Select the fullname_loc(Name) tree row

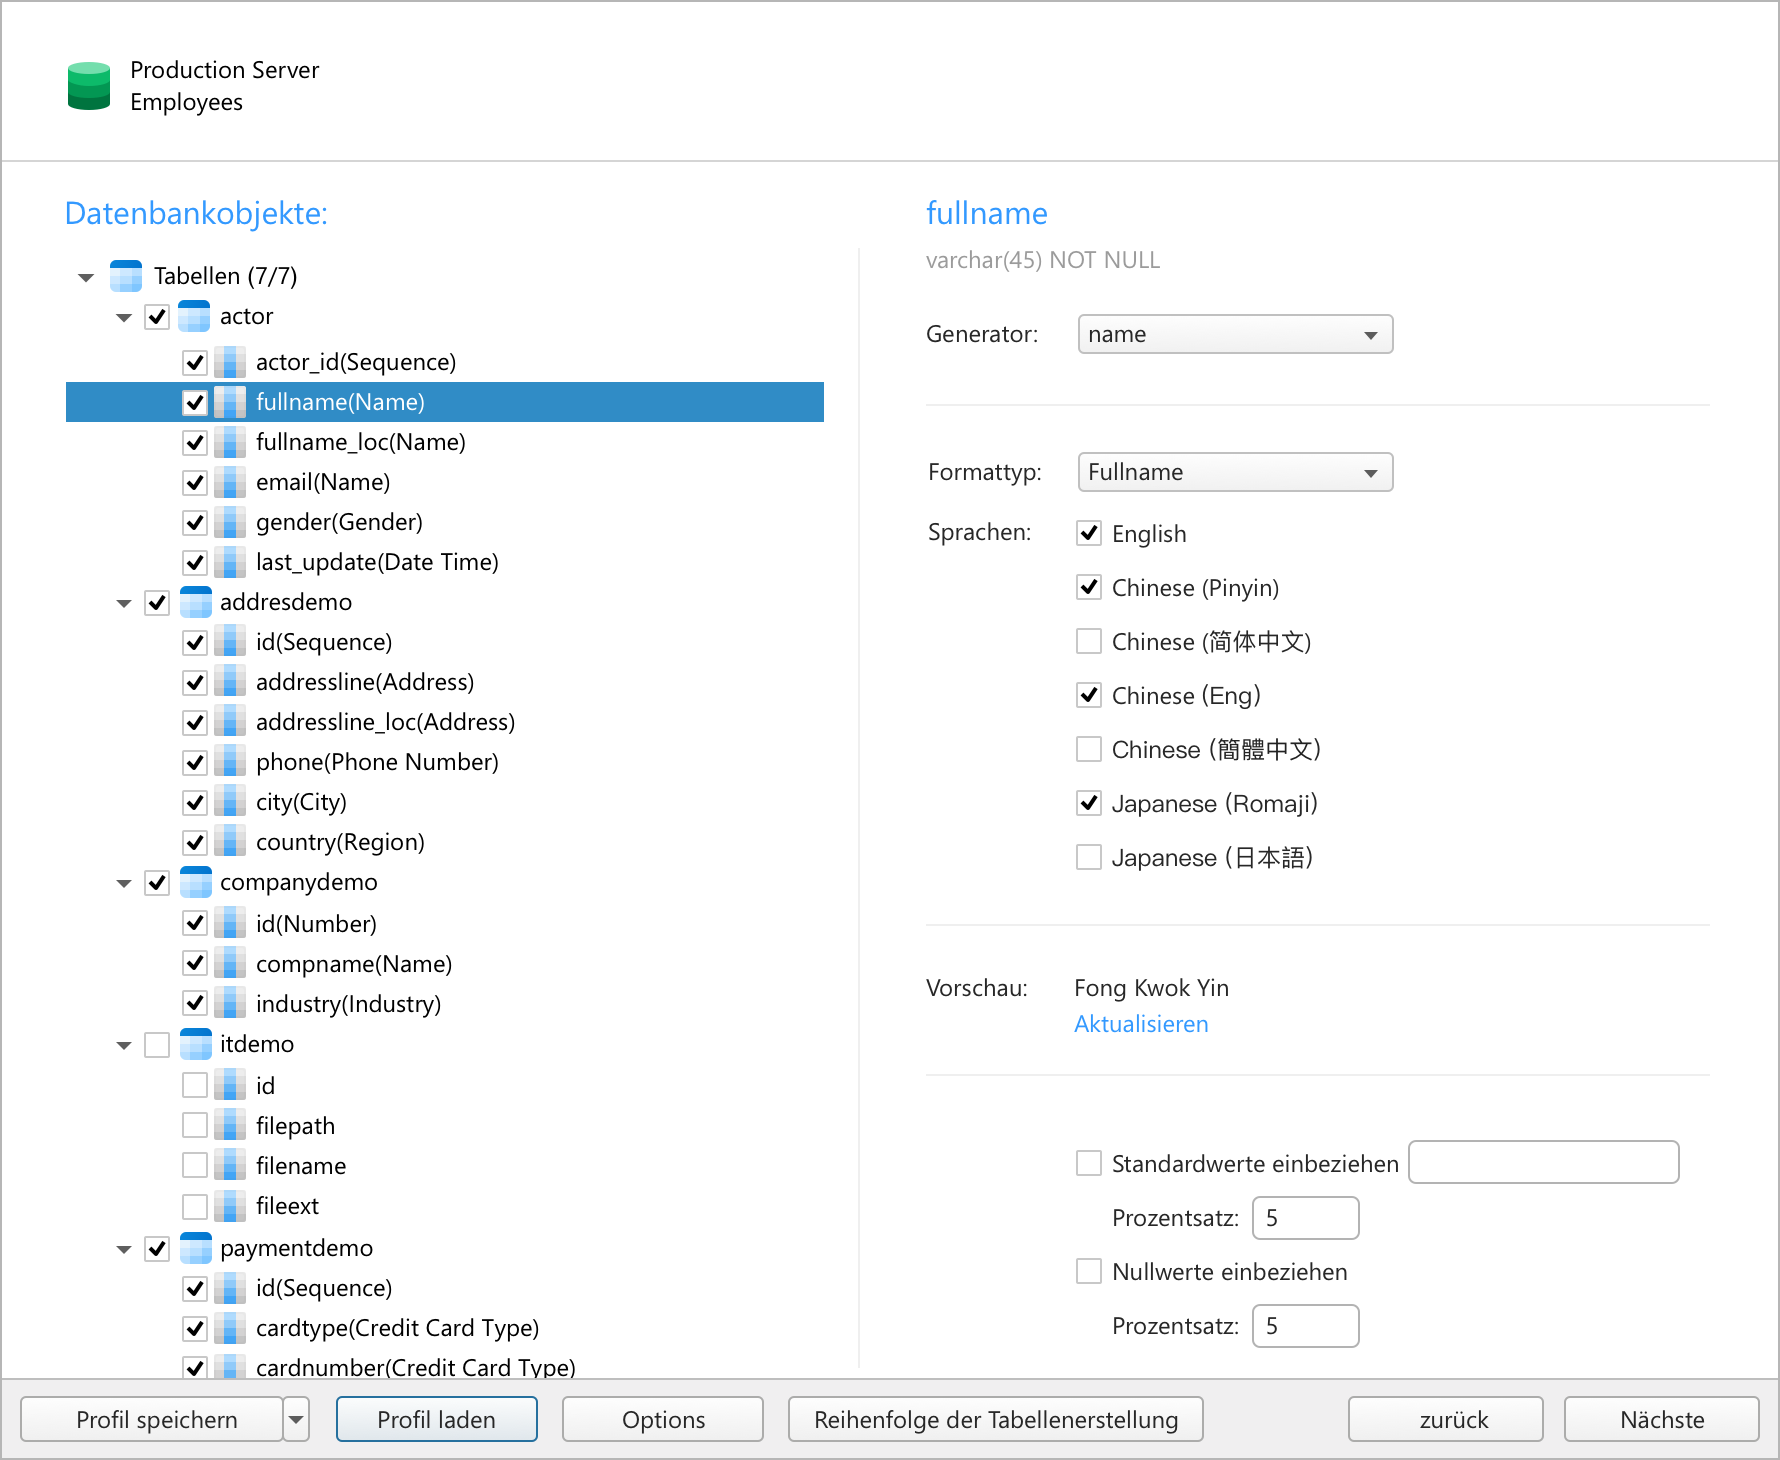[445, 442]
